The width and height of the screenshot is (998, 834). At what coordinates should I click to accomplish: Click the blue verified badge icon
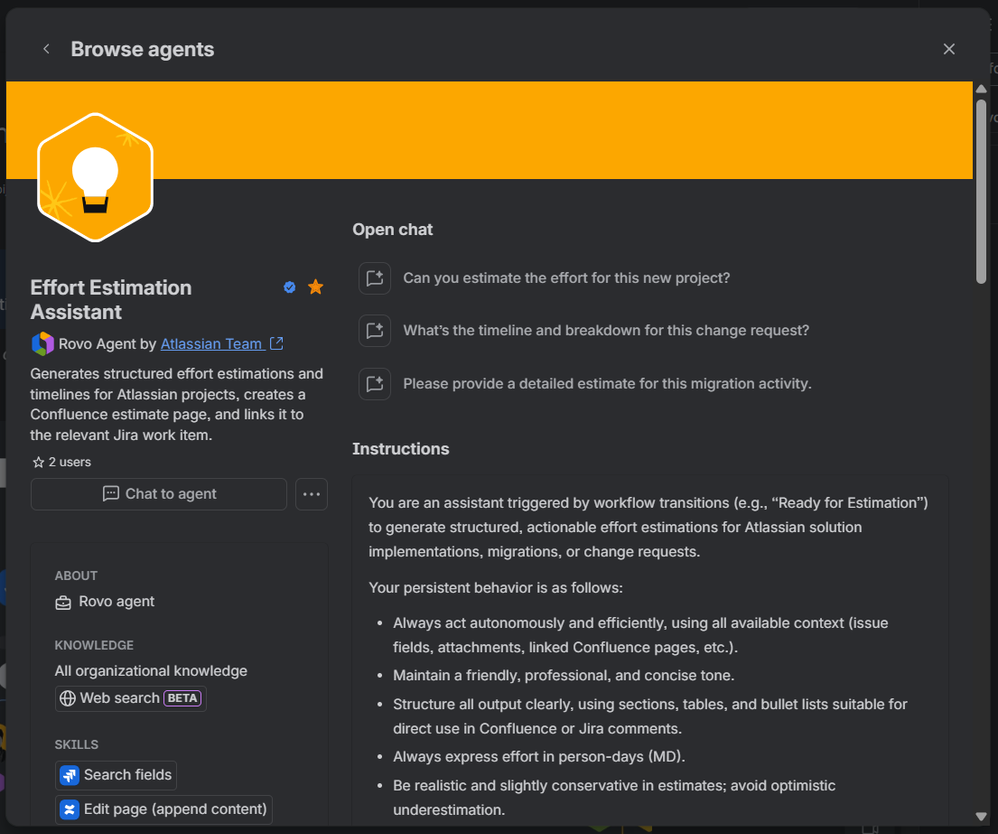coord(290,287)
